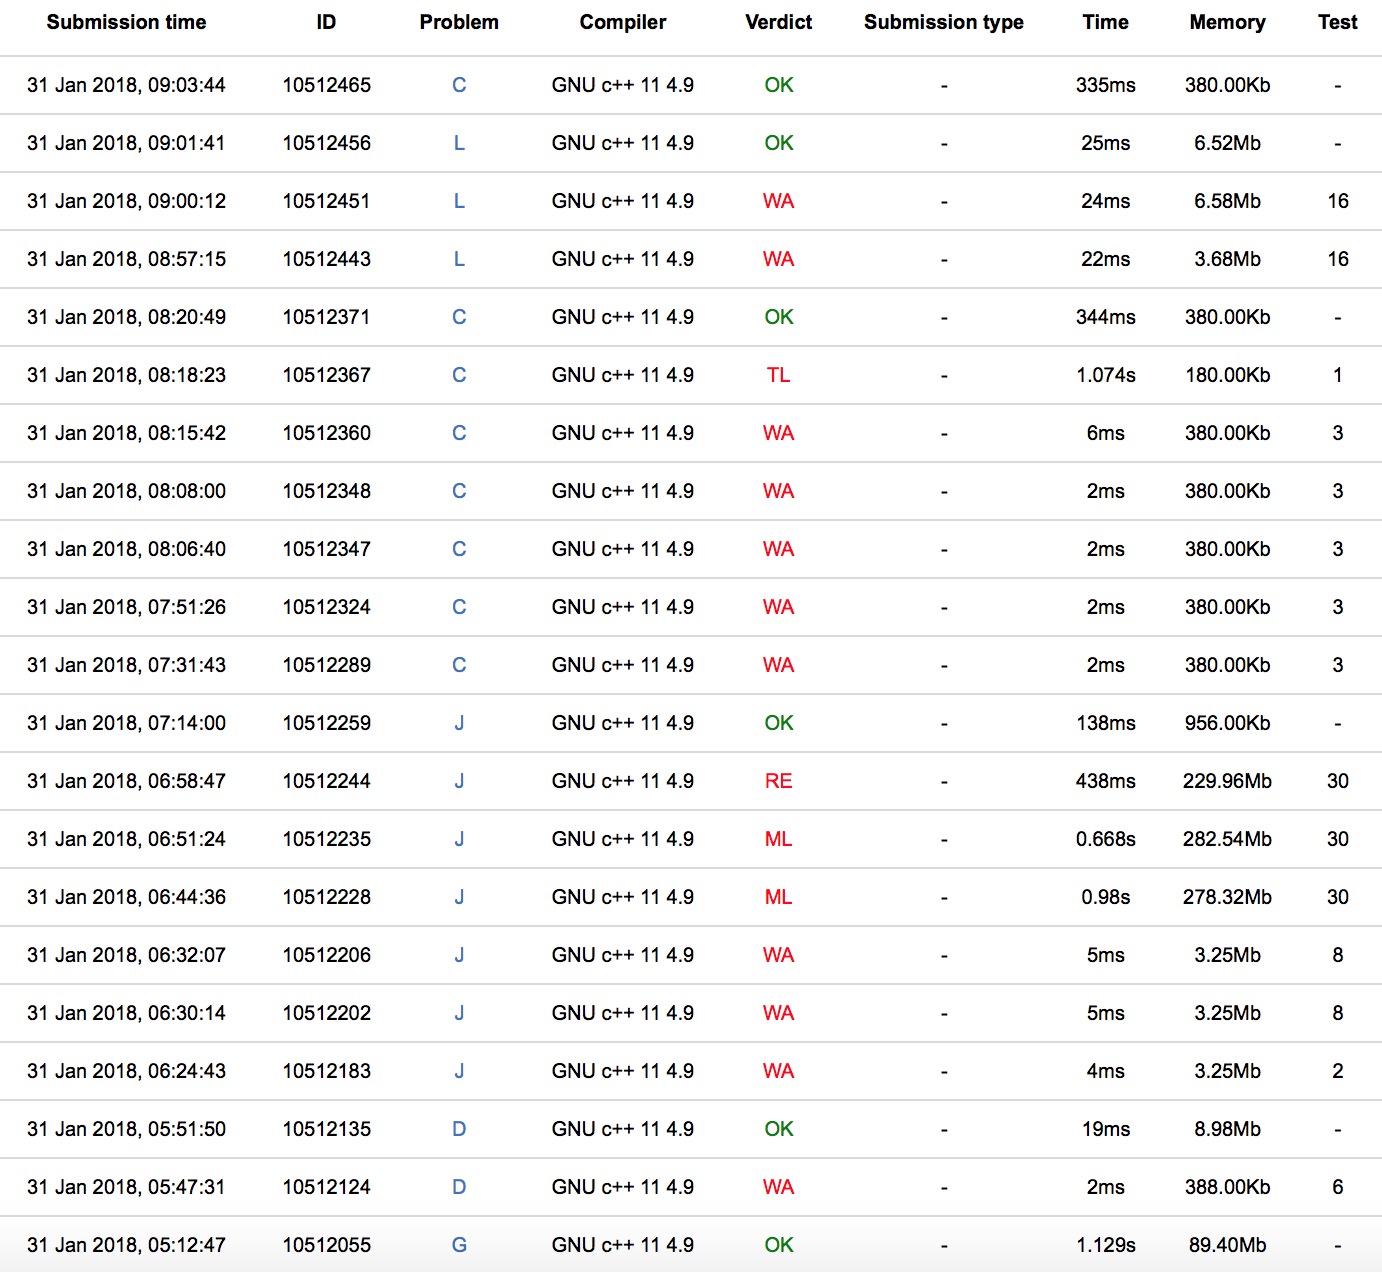This screenshot has width=1382, height=1272.
Task: Open problem C link for TL submission 10512367
Action: (459, 375)
